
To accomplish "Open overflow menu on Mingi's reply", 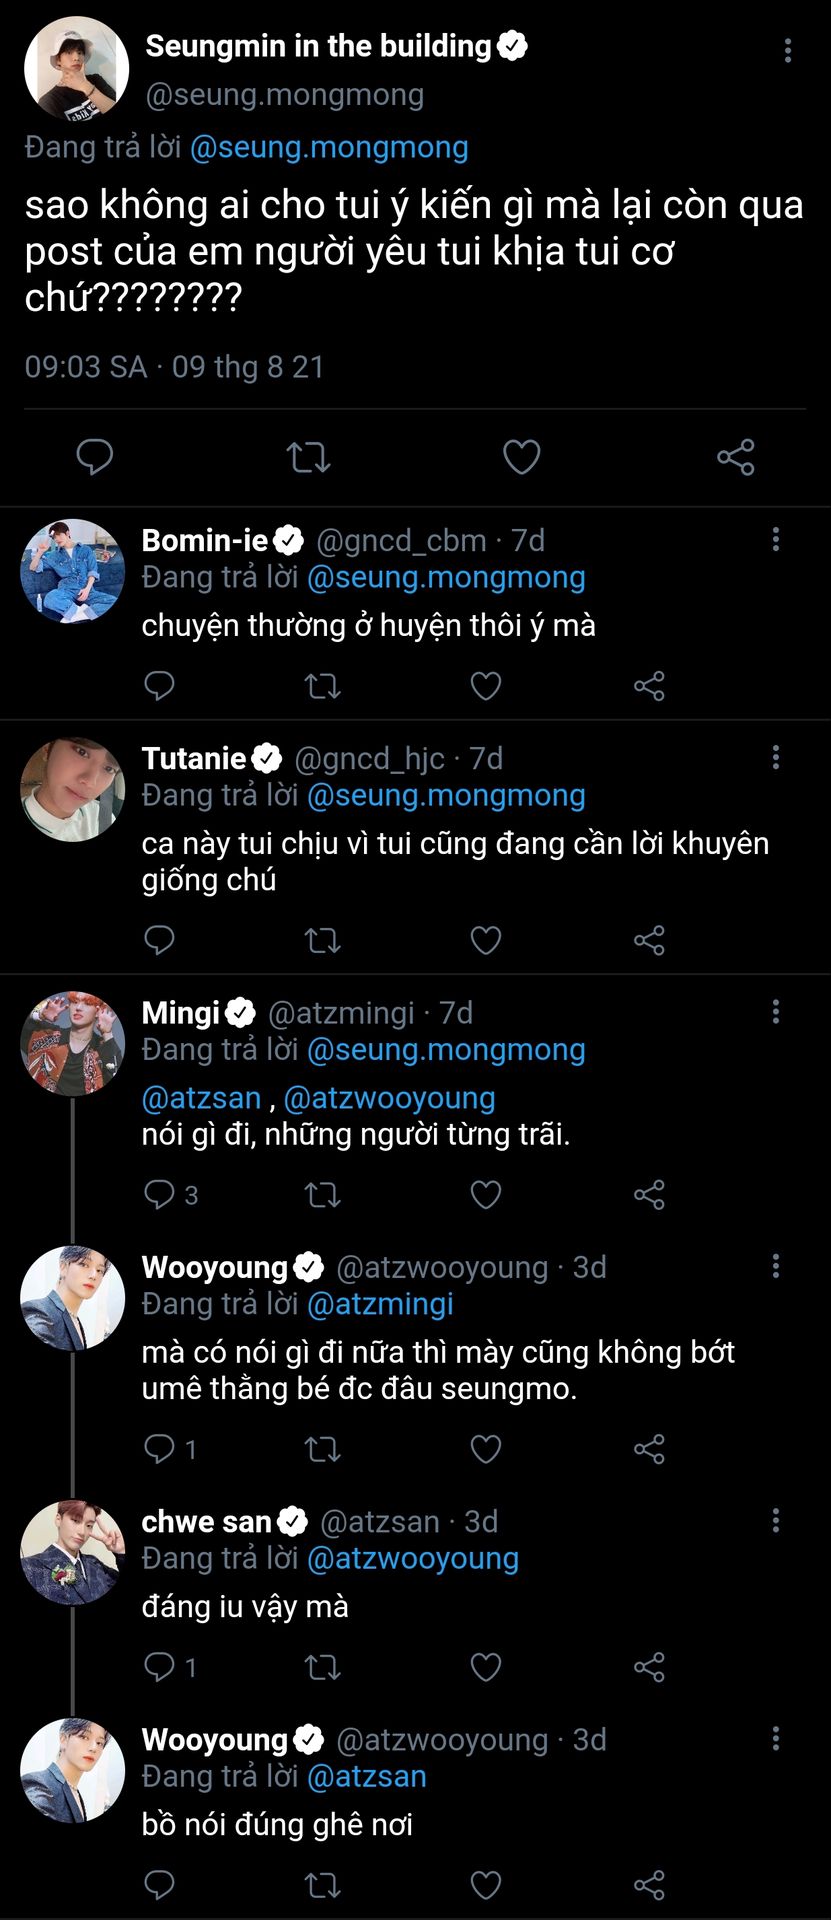I will click(776, 1012).
